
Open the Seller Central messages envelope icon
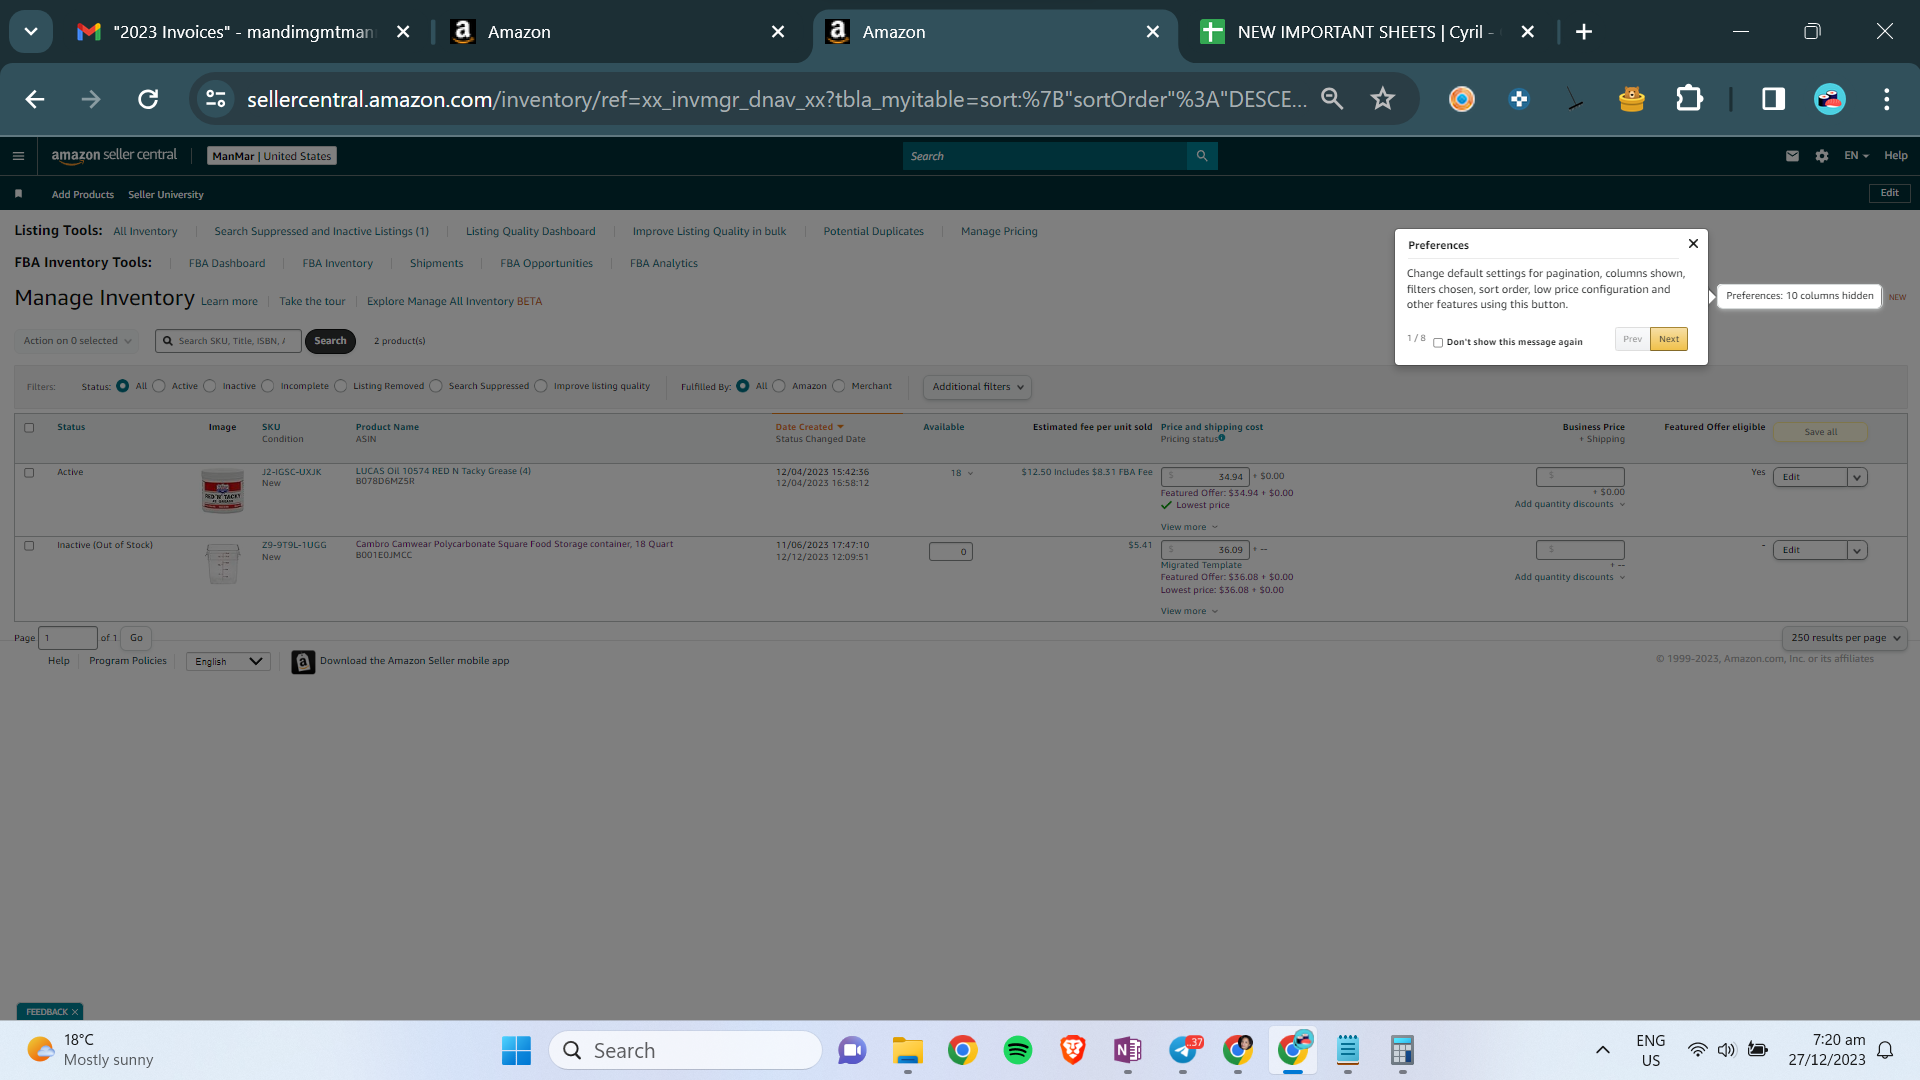point(1792,156)
